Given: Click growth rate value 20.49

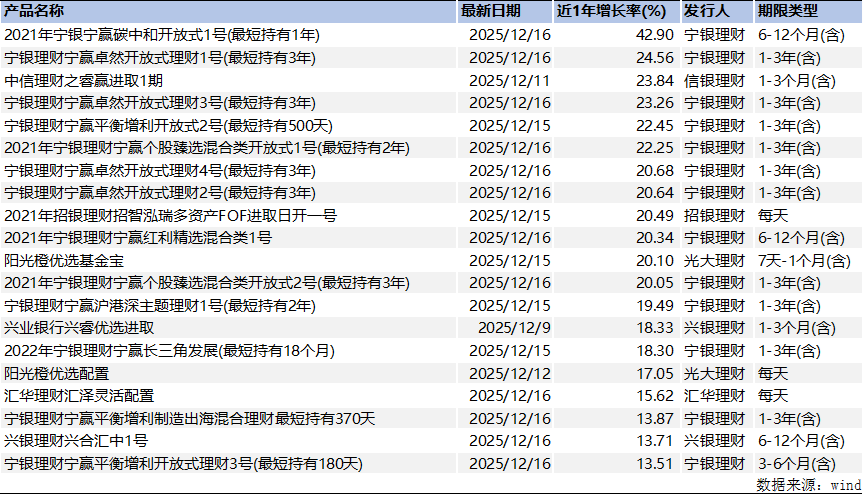Looking at the screenshot, I should click(x=655, y=216).
